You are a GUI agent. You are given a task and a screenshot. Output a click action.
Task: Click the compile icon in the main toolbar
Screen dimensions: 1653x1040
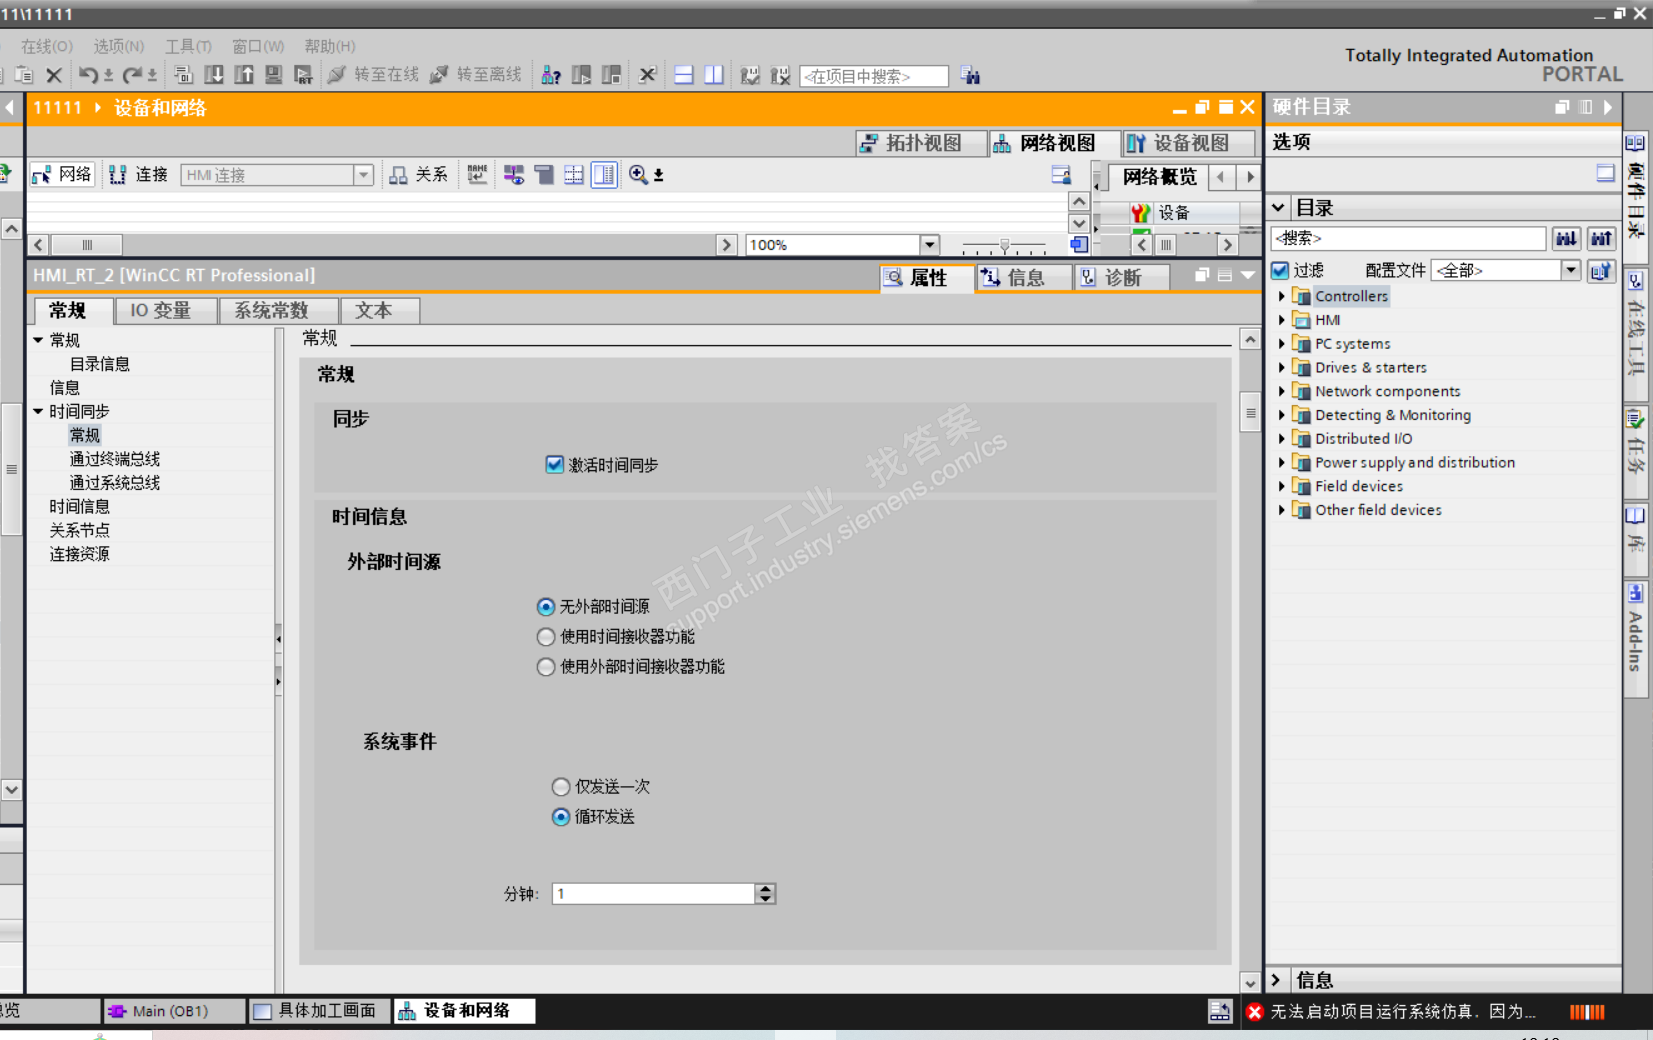coord(183,75)
